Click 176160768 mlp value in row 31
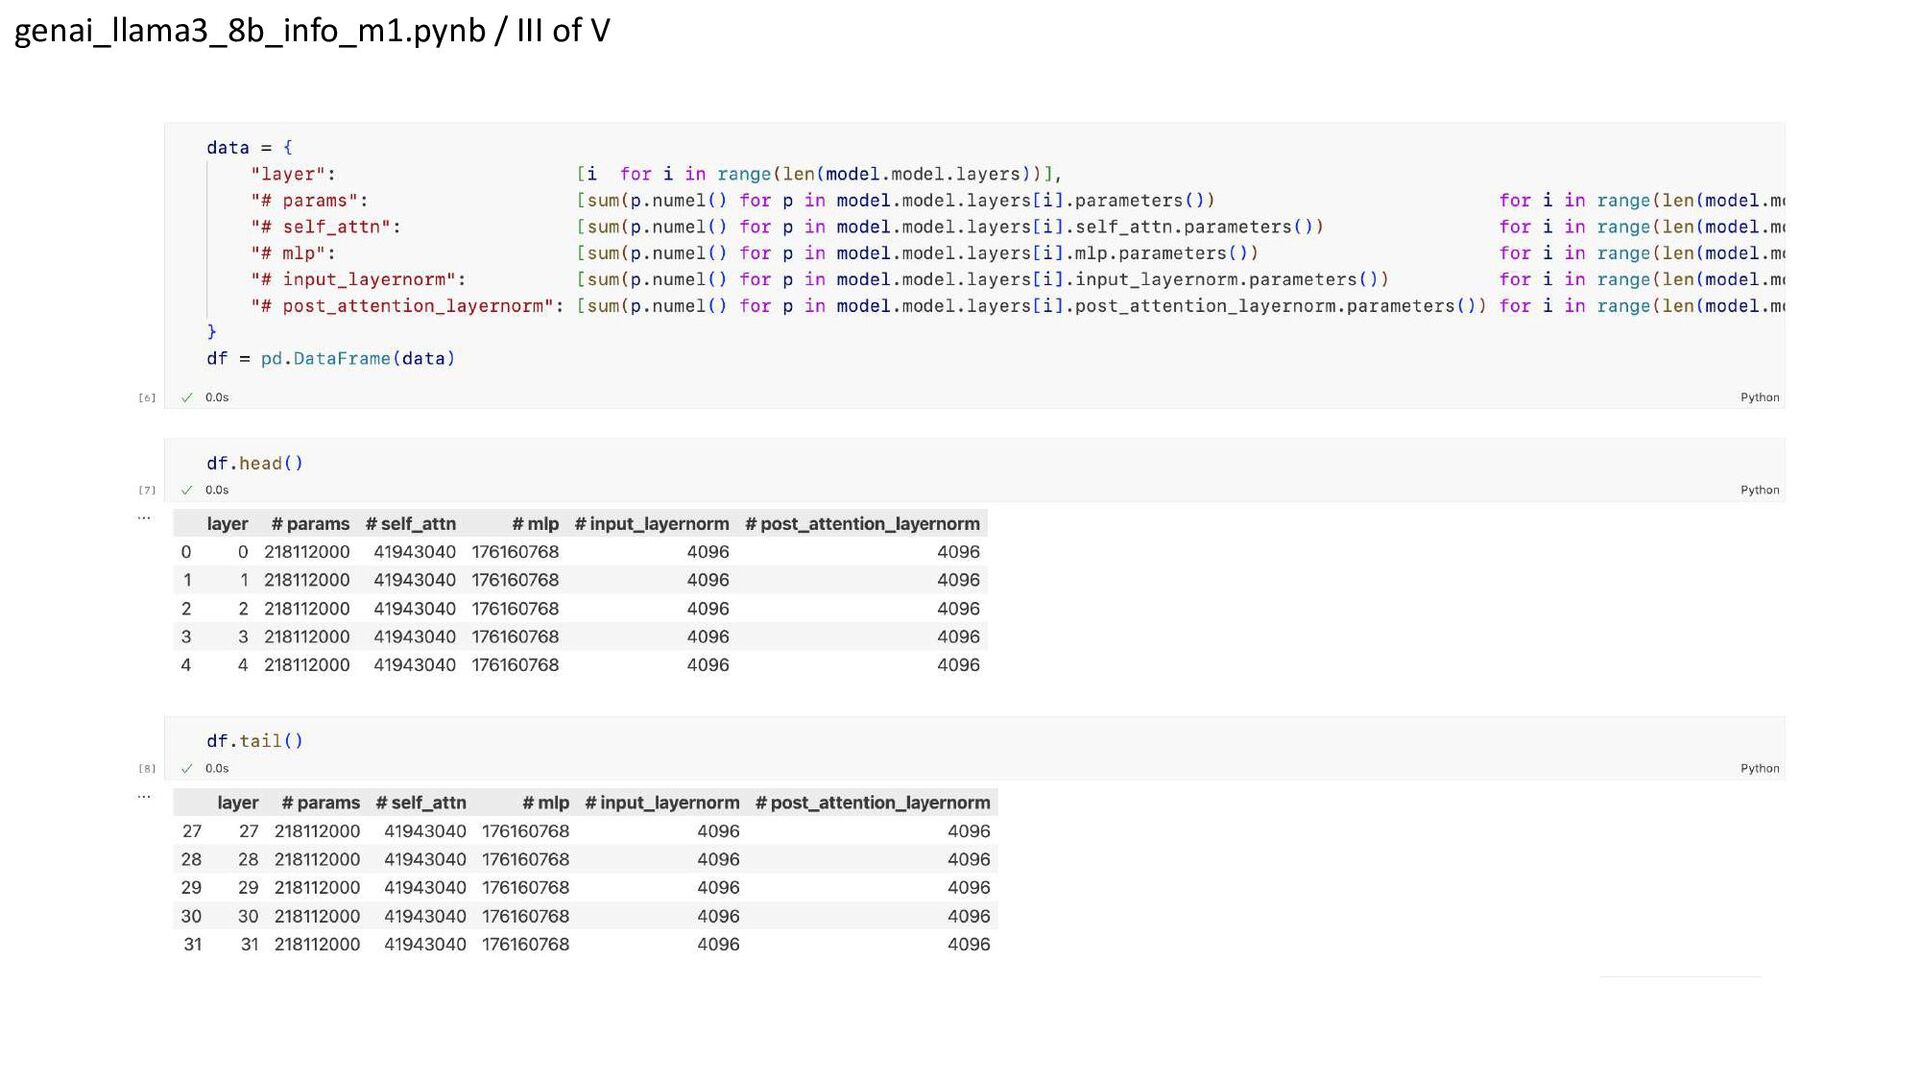The width and height of the screenshot is (1920, 1080). pyautogui.click(x=526, y=944)
